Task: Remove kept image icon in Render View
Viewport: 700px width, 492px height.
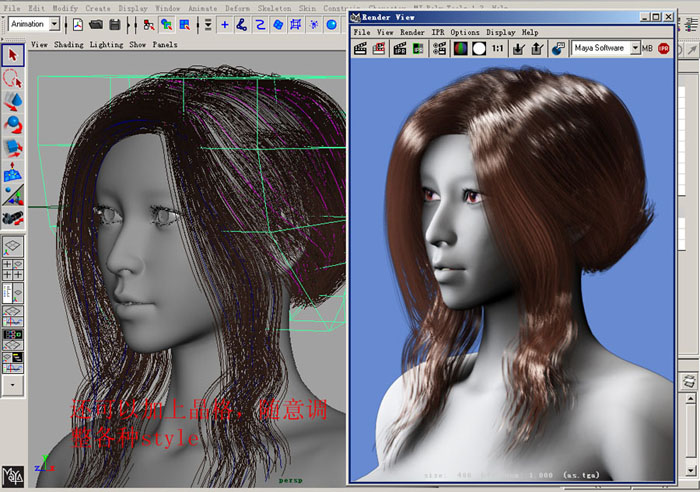Action: 537,48
